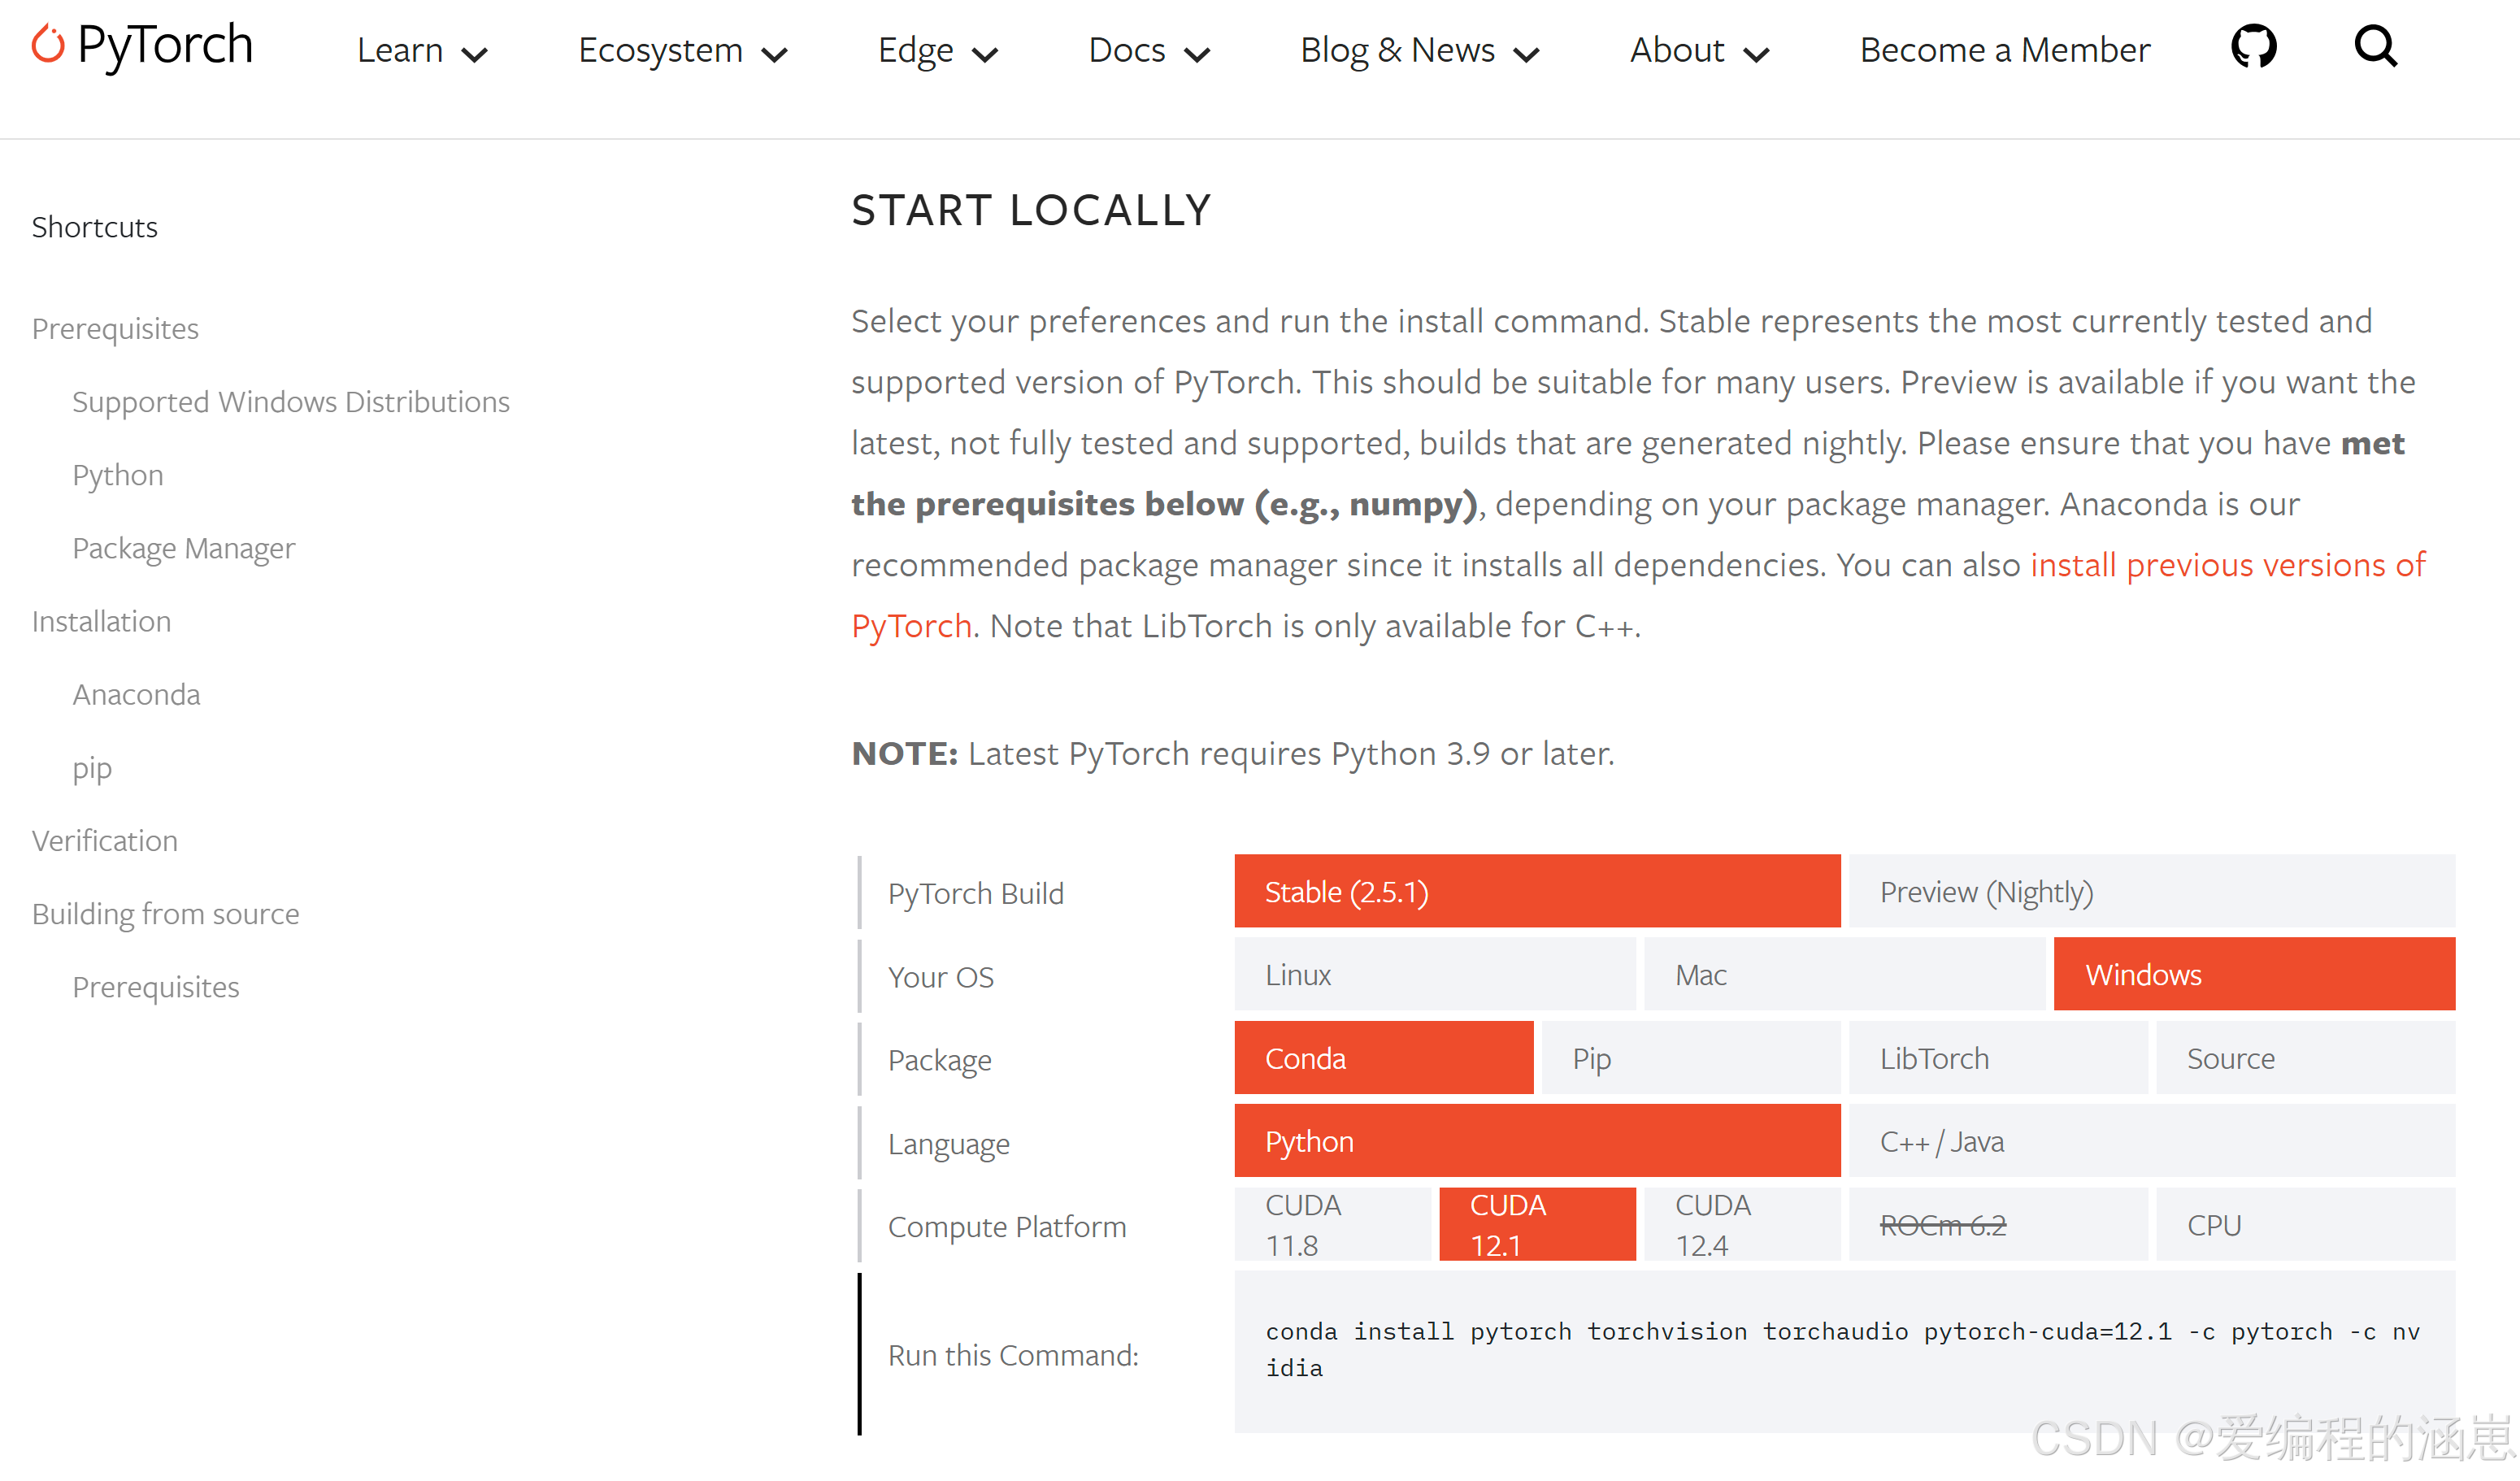Select CPU compute platform
This screenshot has width=2520, height=1481.
pos(2305,1224)
